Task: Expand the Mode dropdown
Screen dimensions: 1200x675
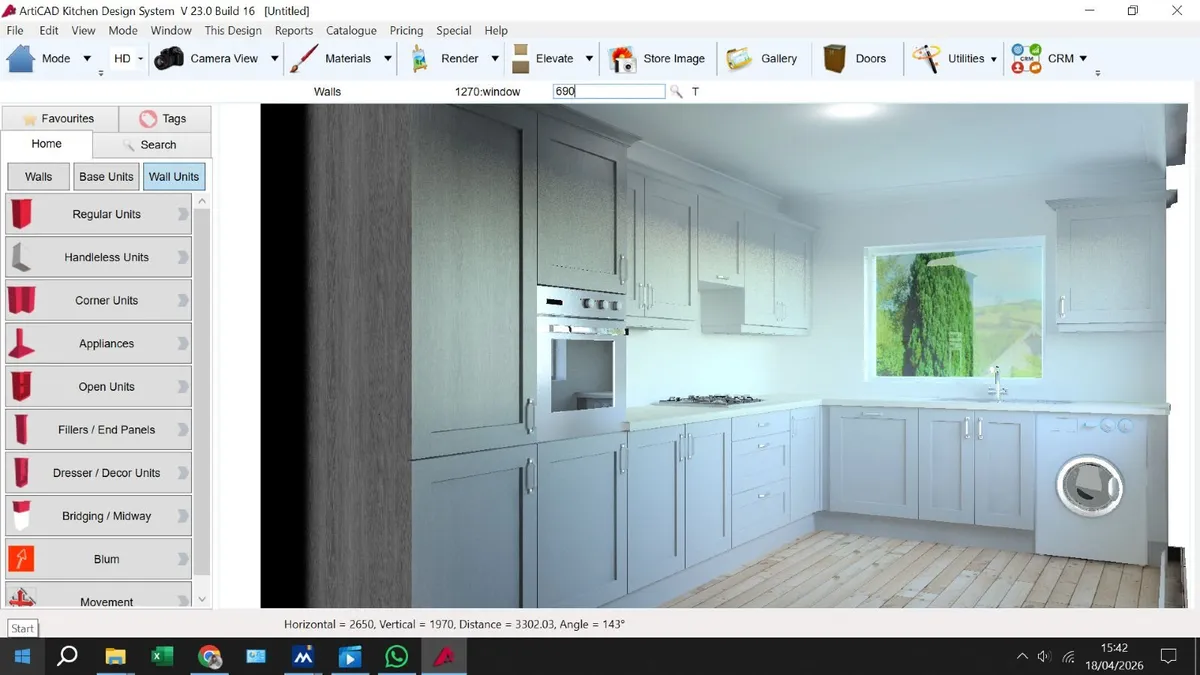Action: pyautogui.click(x=85, y=58)
